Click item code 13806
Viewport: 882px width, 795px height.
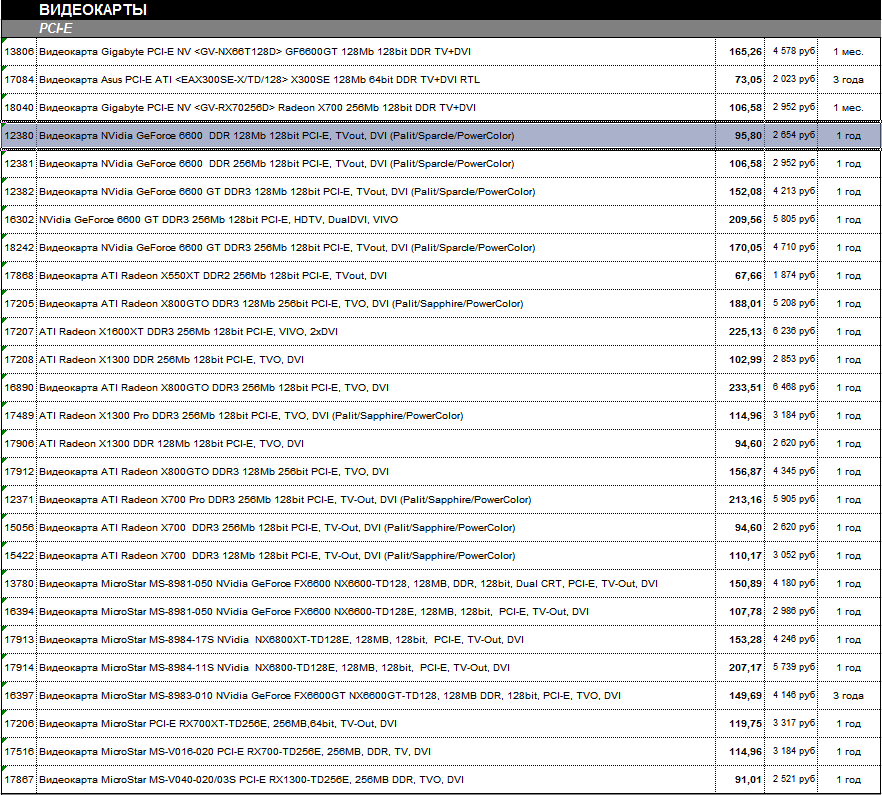(19, 52)
